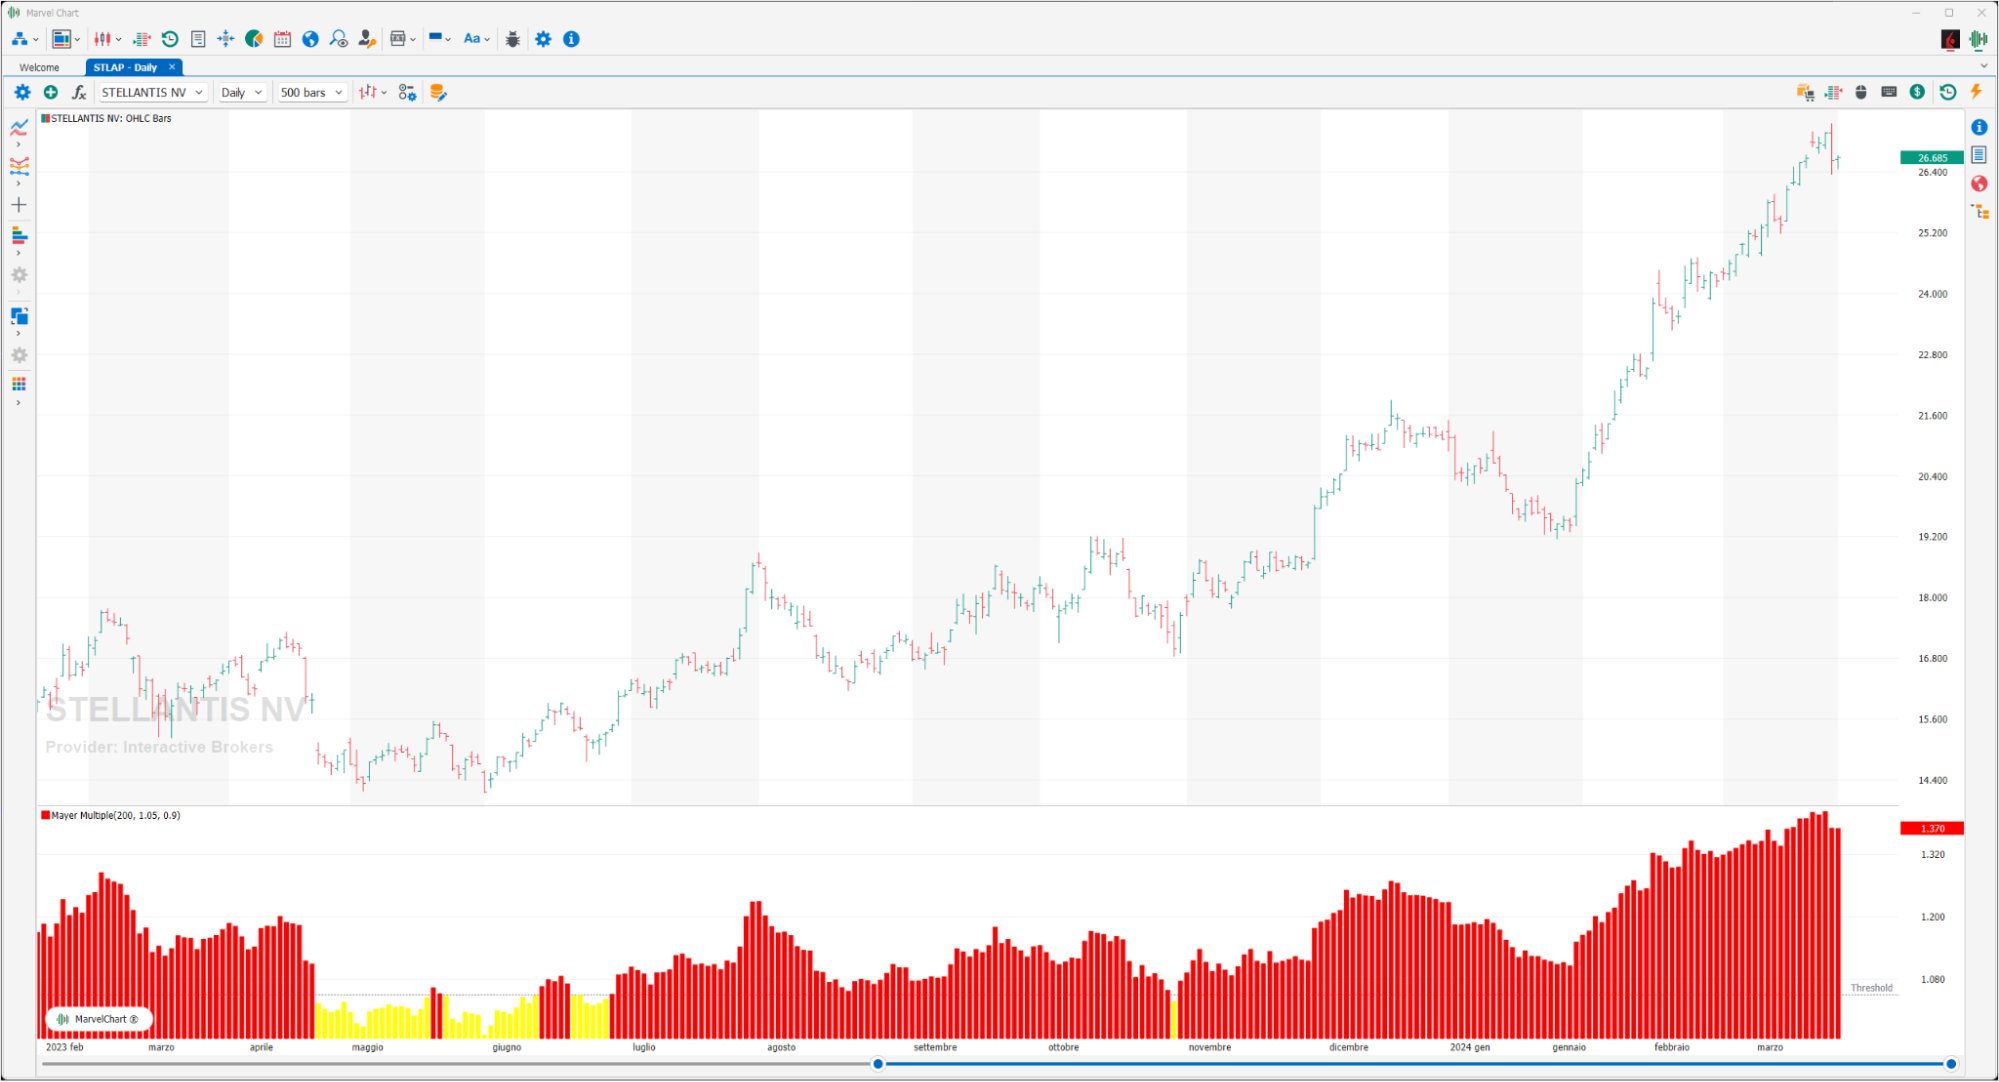Open the document report icon
Image resolution: width=1999 pixels, height=1082 pixels.
click(198, 39)
